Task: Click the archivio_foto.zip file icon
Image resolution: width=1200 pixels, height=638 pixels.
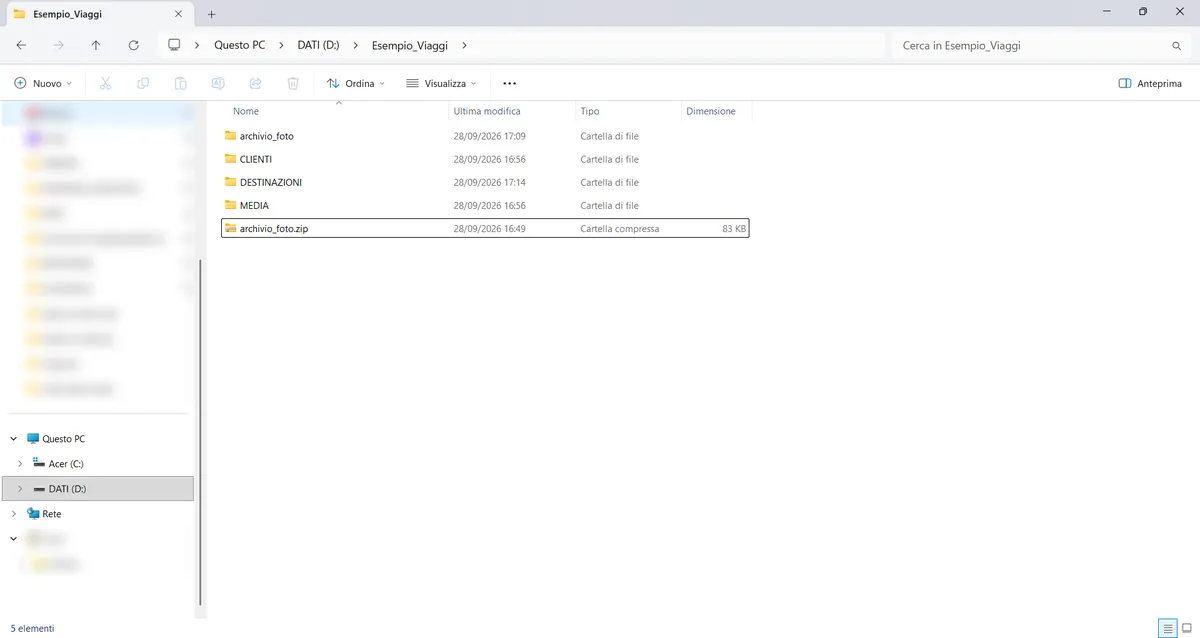Action: pos(230,228)
